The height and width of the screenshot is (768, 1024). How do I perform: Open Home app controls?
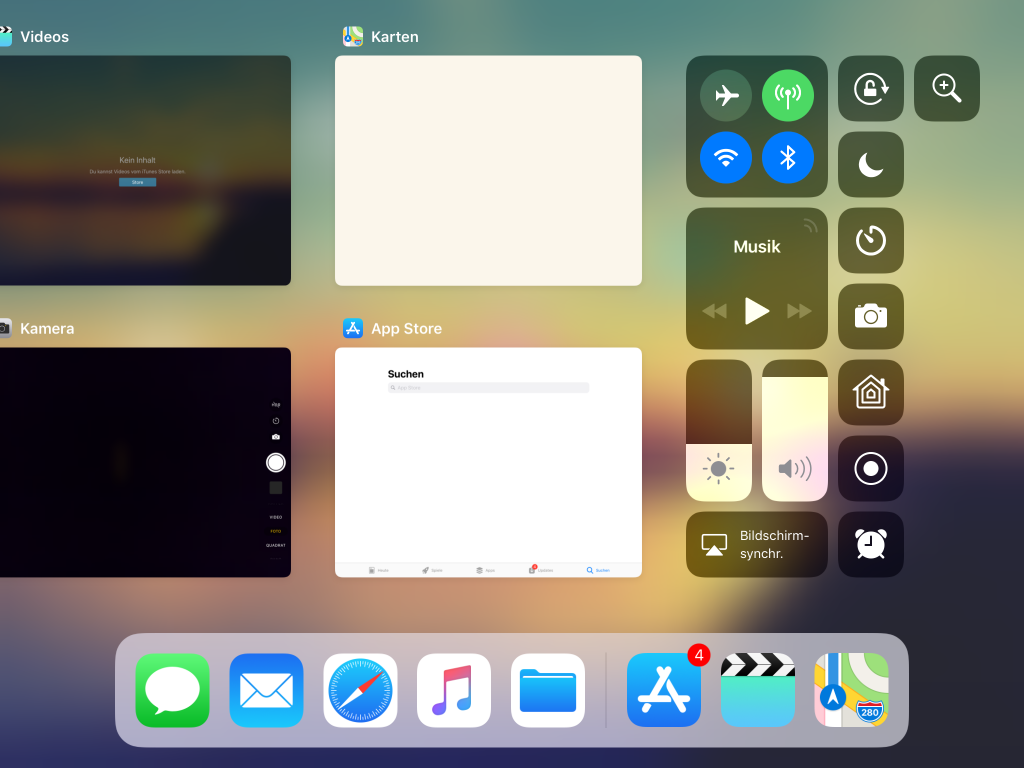pyautogui.click(x=870, y=392)
